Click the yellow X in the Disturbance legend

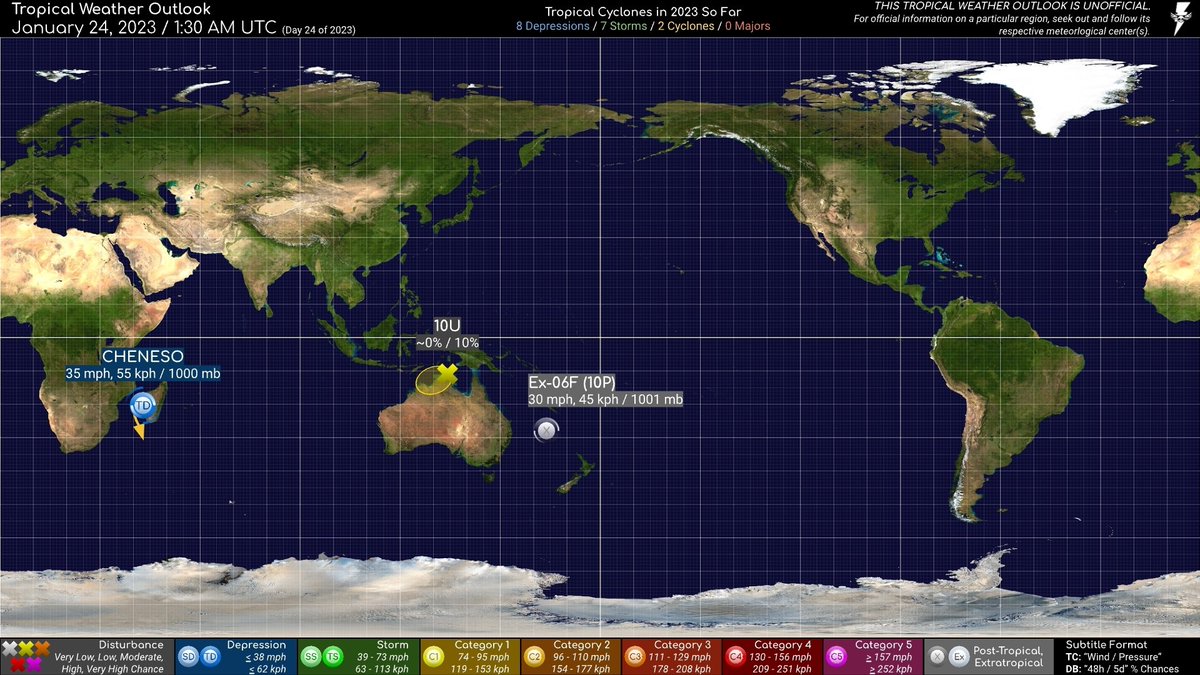(x=26, y=648)
